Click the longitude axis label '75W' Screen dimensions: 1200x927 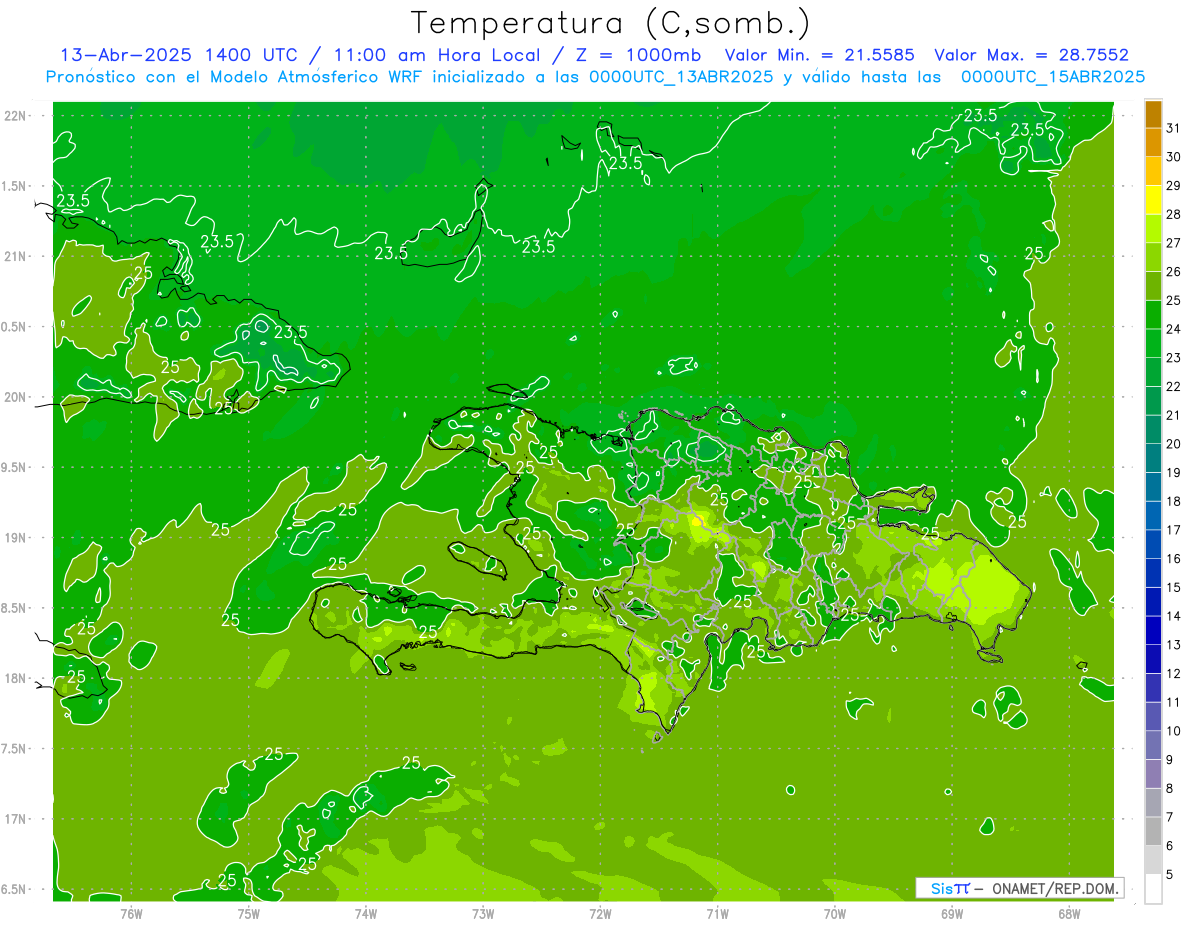point(248,913)
